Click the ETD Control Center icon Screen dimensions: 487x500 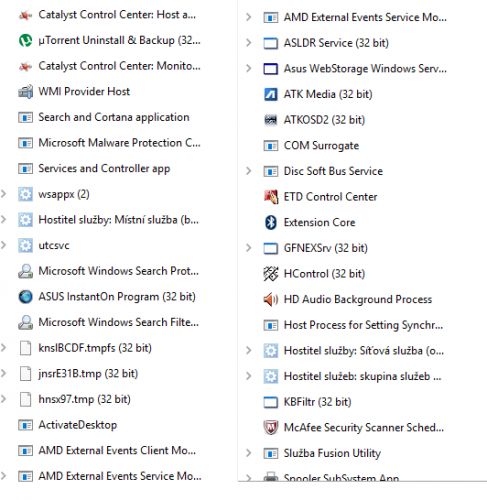coord(271,197)
